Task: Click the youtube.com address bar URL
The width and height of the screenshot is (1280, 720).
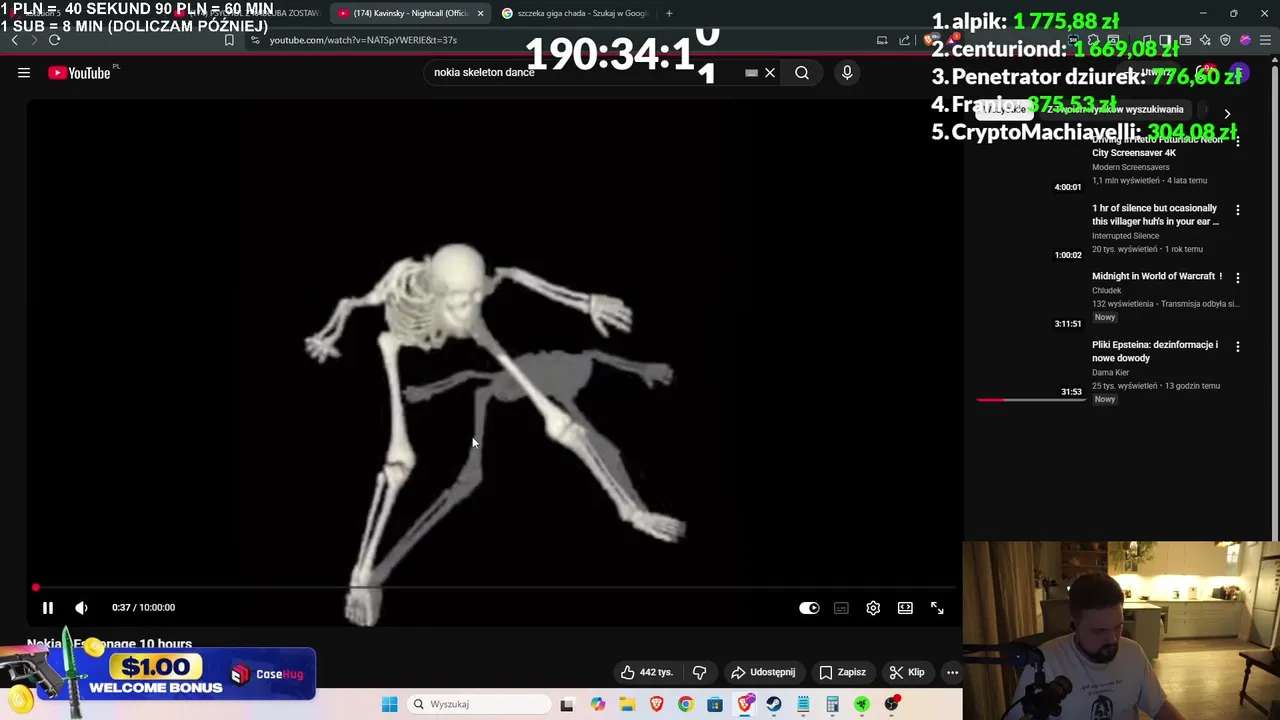Action: point(363,40)
